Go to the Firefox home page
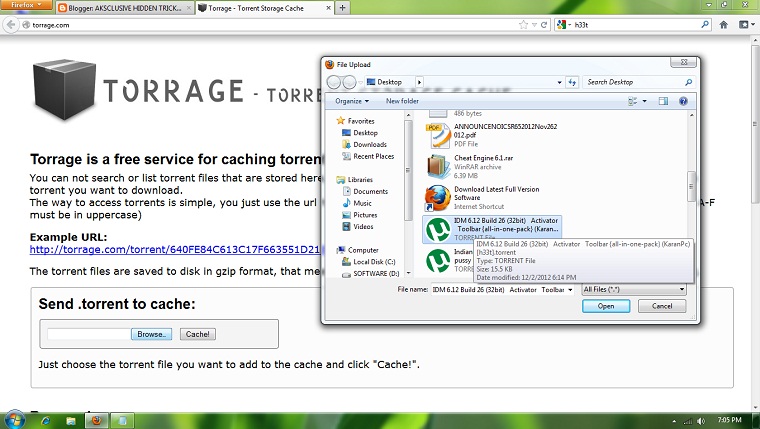This screenshot has width=760, height=429. point(724,25)
